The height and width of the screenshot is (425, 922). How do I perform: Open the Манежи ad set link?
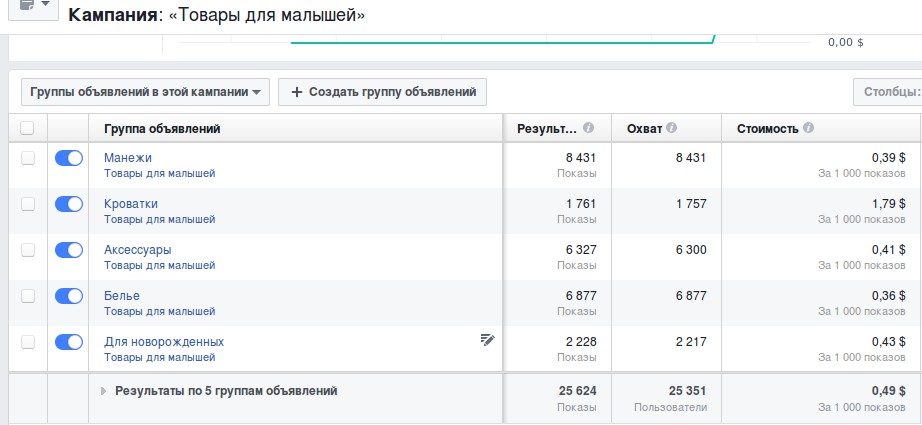coord(128,157)
